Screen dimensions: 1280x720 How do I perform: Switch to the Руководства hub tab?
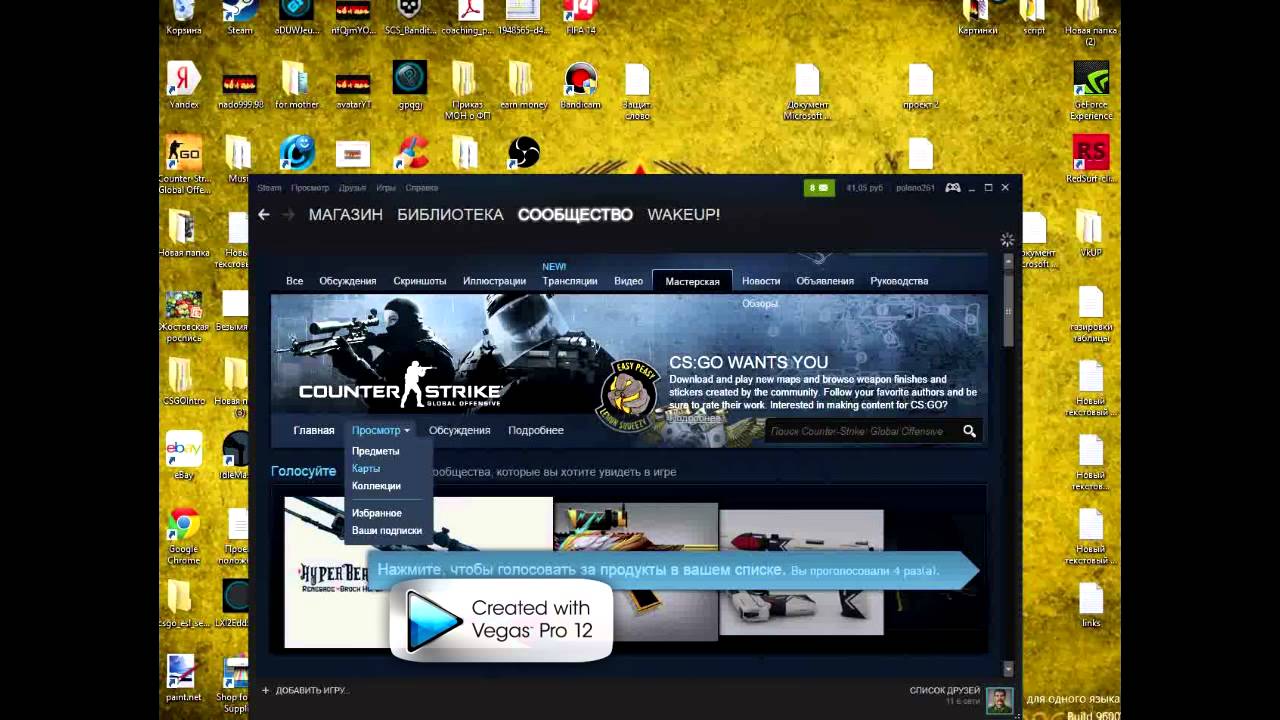[x=899, y=281]
